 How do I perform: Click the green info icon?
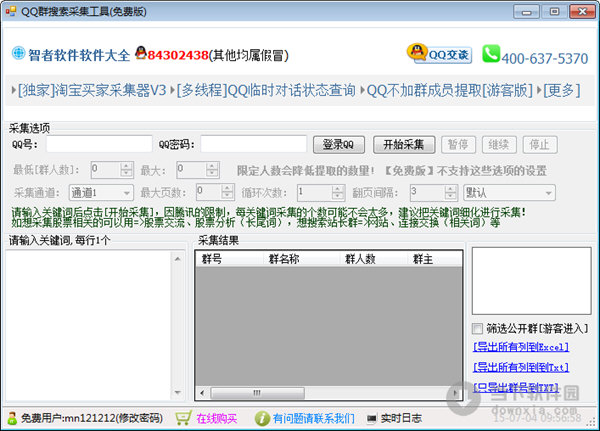[x=262, y=418]
